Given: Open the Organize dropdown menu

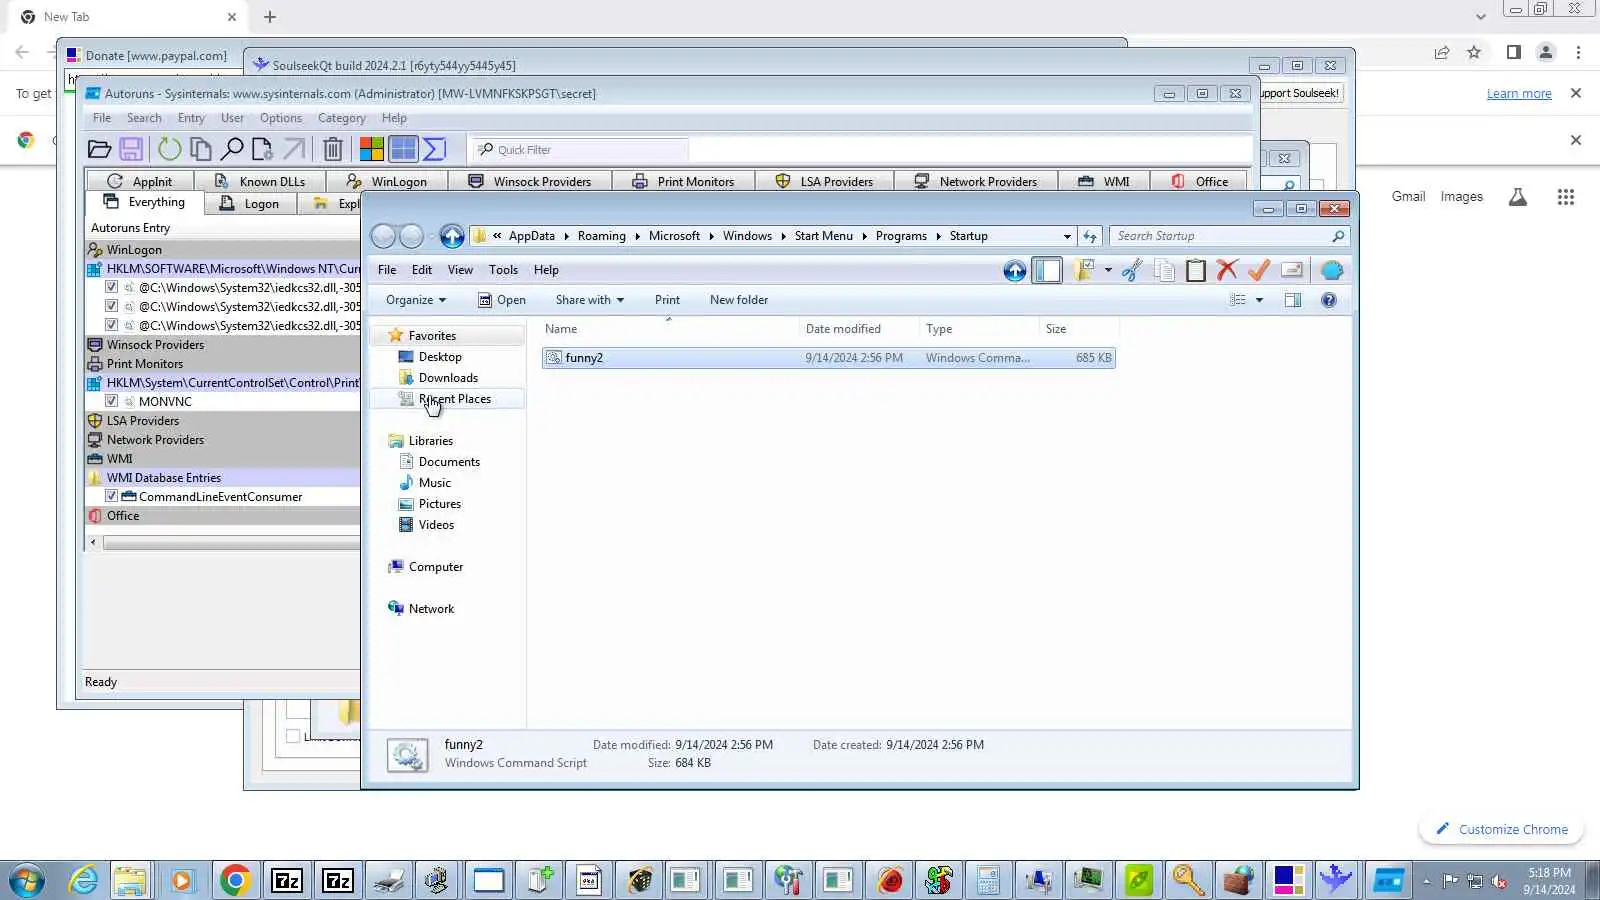Looking at the screenshot, I should [416, 300].
